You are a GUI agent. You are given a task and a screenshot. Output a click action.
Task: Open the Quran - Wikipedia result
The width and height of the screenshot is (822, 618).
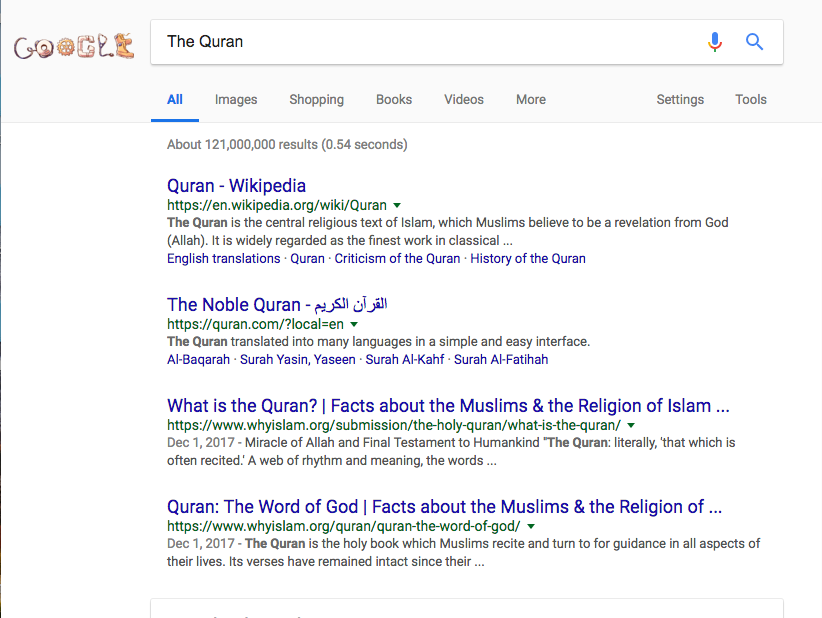coord(236,186)
